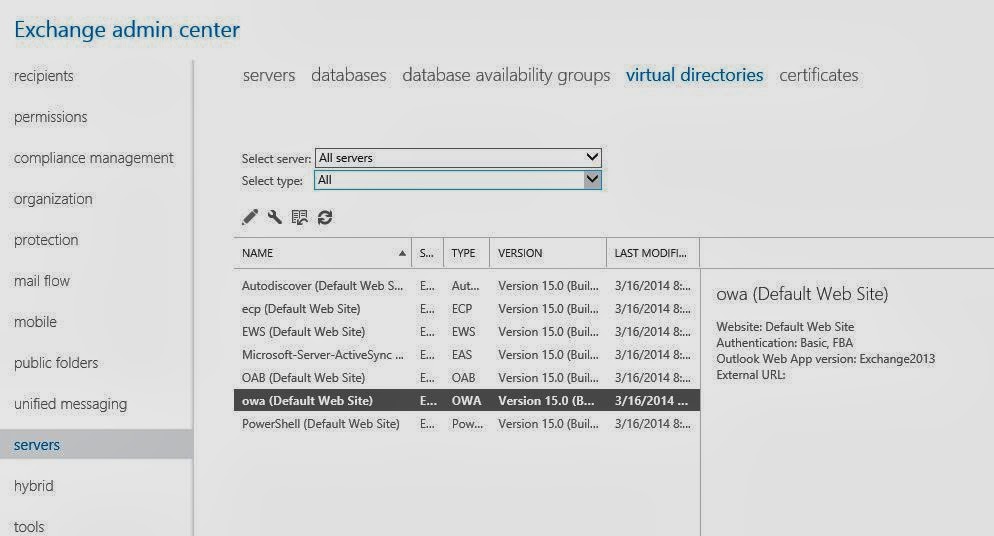Viewport: 994px width, 536px height.
Task: Switch to the databases tab
Action: pyautogui.click(x=348, y=75)
